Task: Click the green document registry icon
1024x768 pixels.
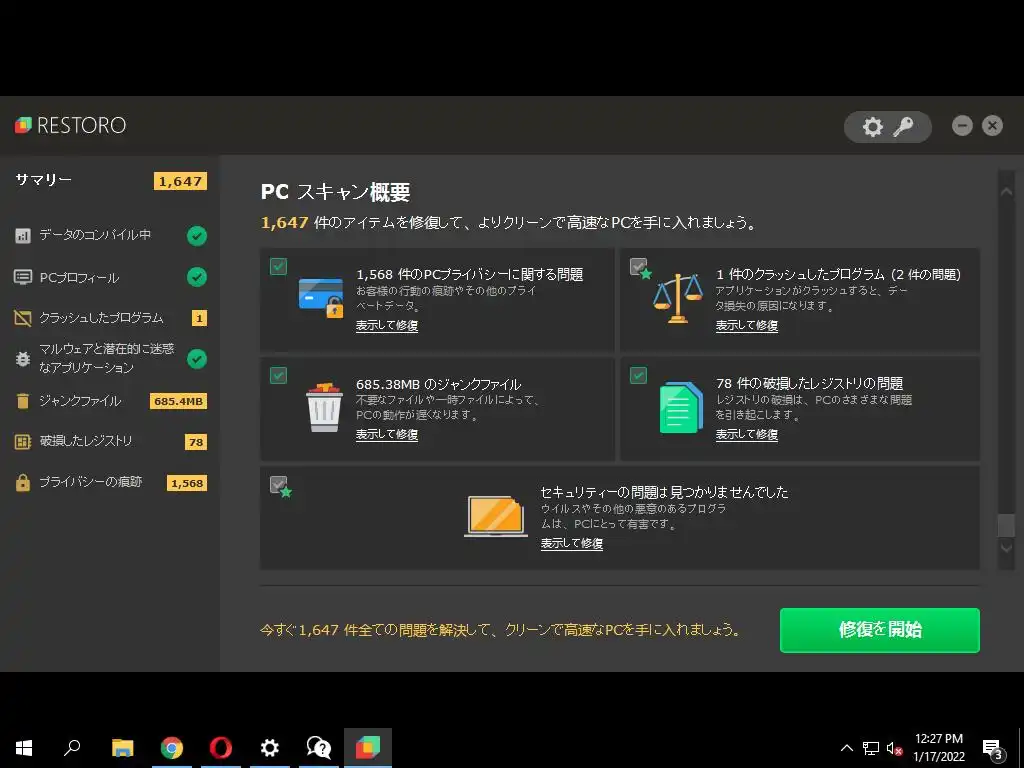Action: (681, 408)
